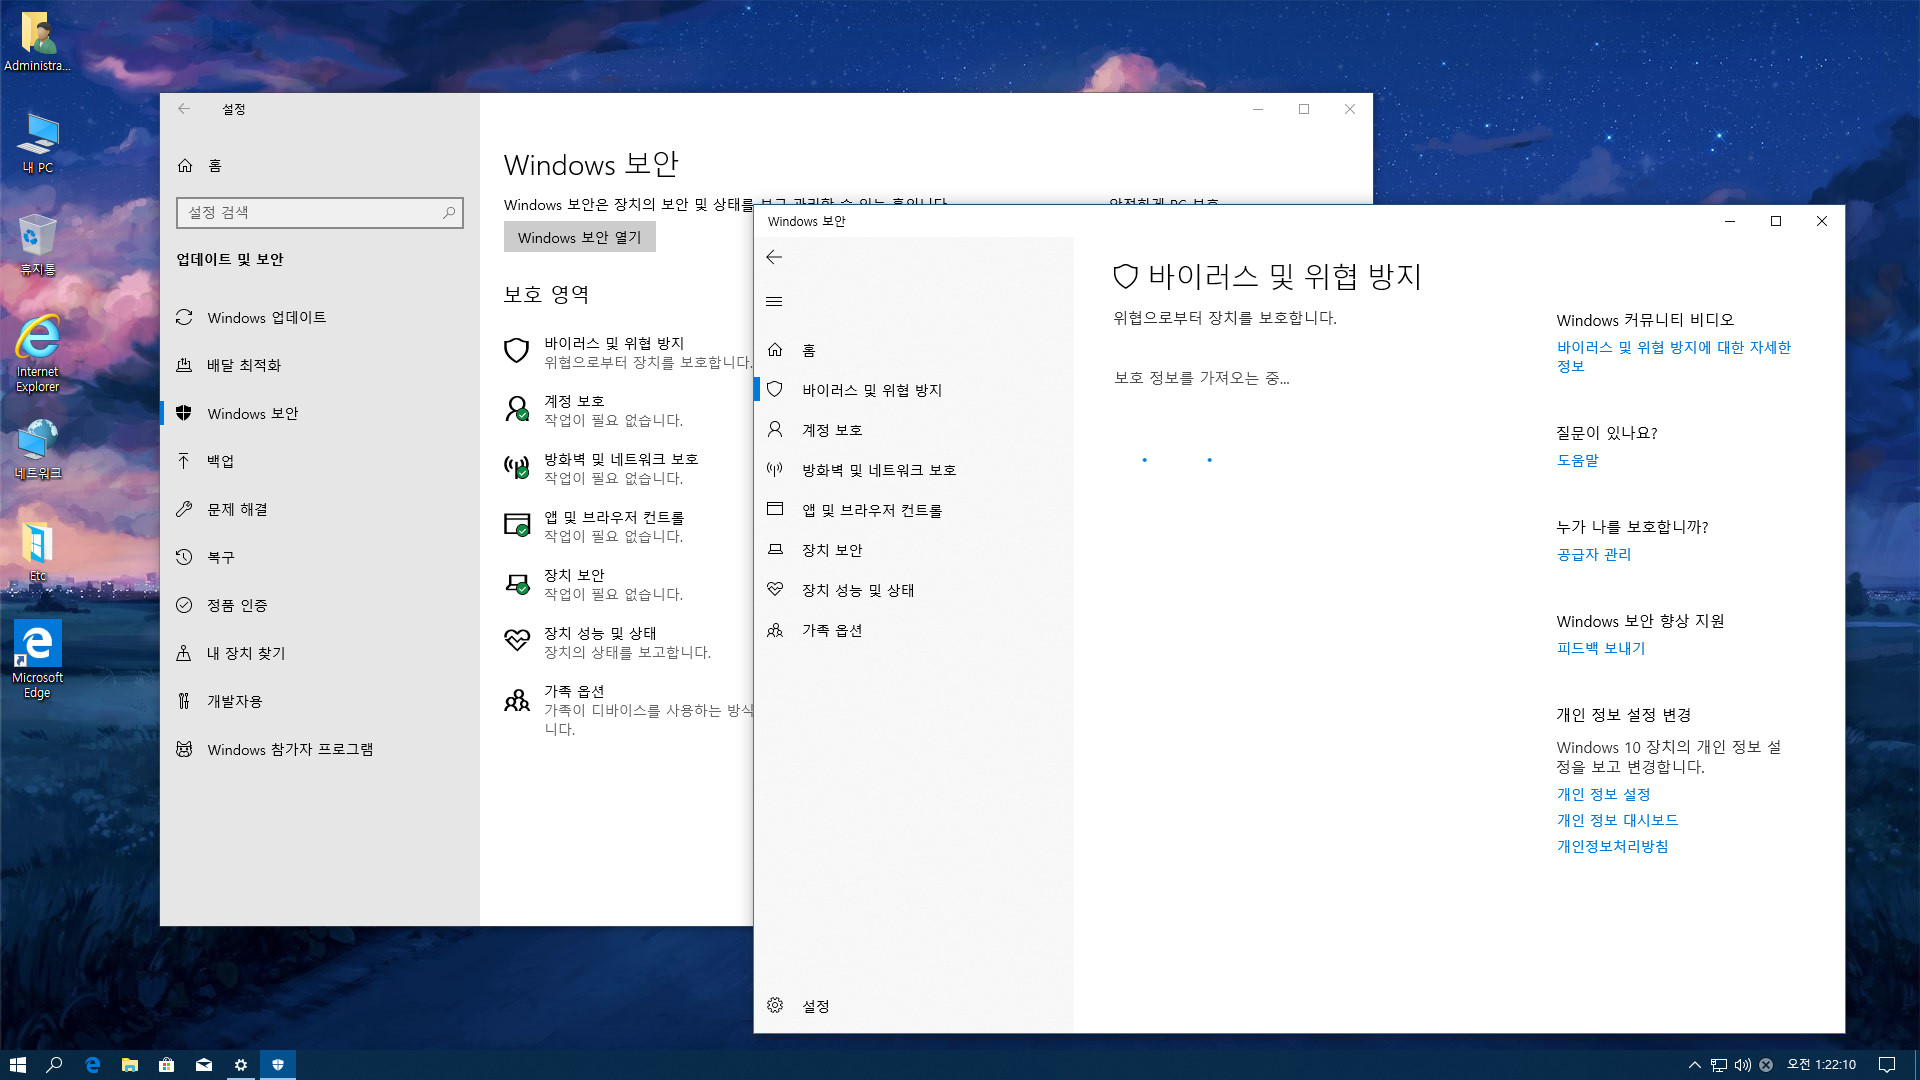The height and width of the screenshot is (1080, 1920).
Task: Click the taskbar clock showing 오전 1:22:10
Action: 1821,1065
